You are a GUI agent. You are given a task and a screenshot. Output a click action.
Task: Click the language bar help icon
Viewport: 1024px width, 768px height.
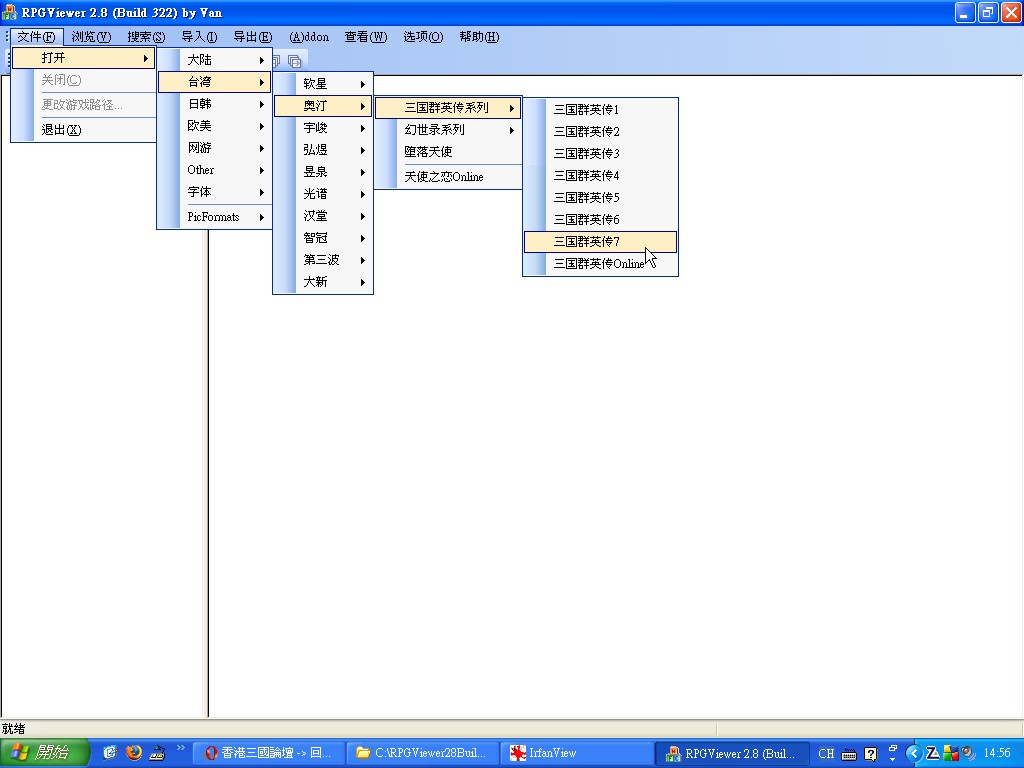coord(871,754)
